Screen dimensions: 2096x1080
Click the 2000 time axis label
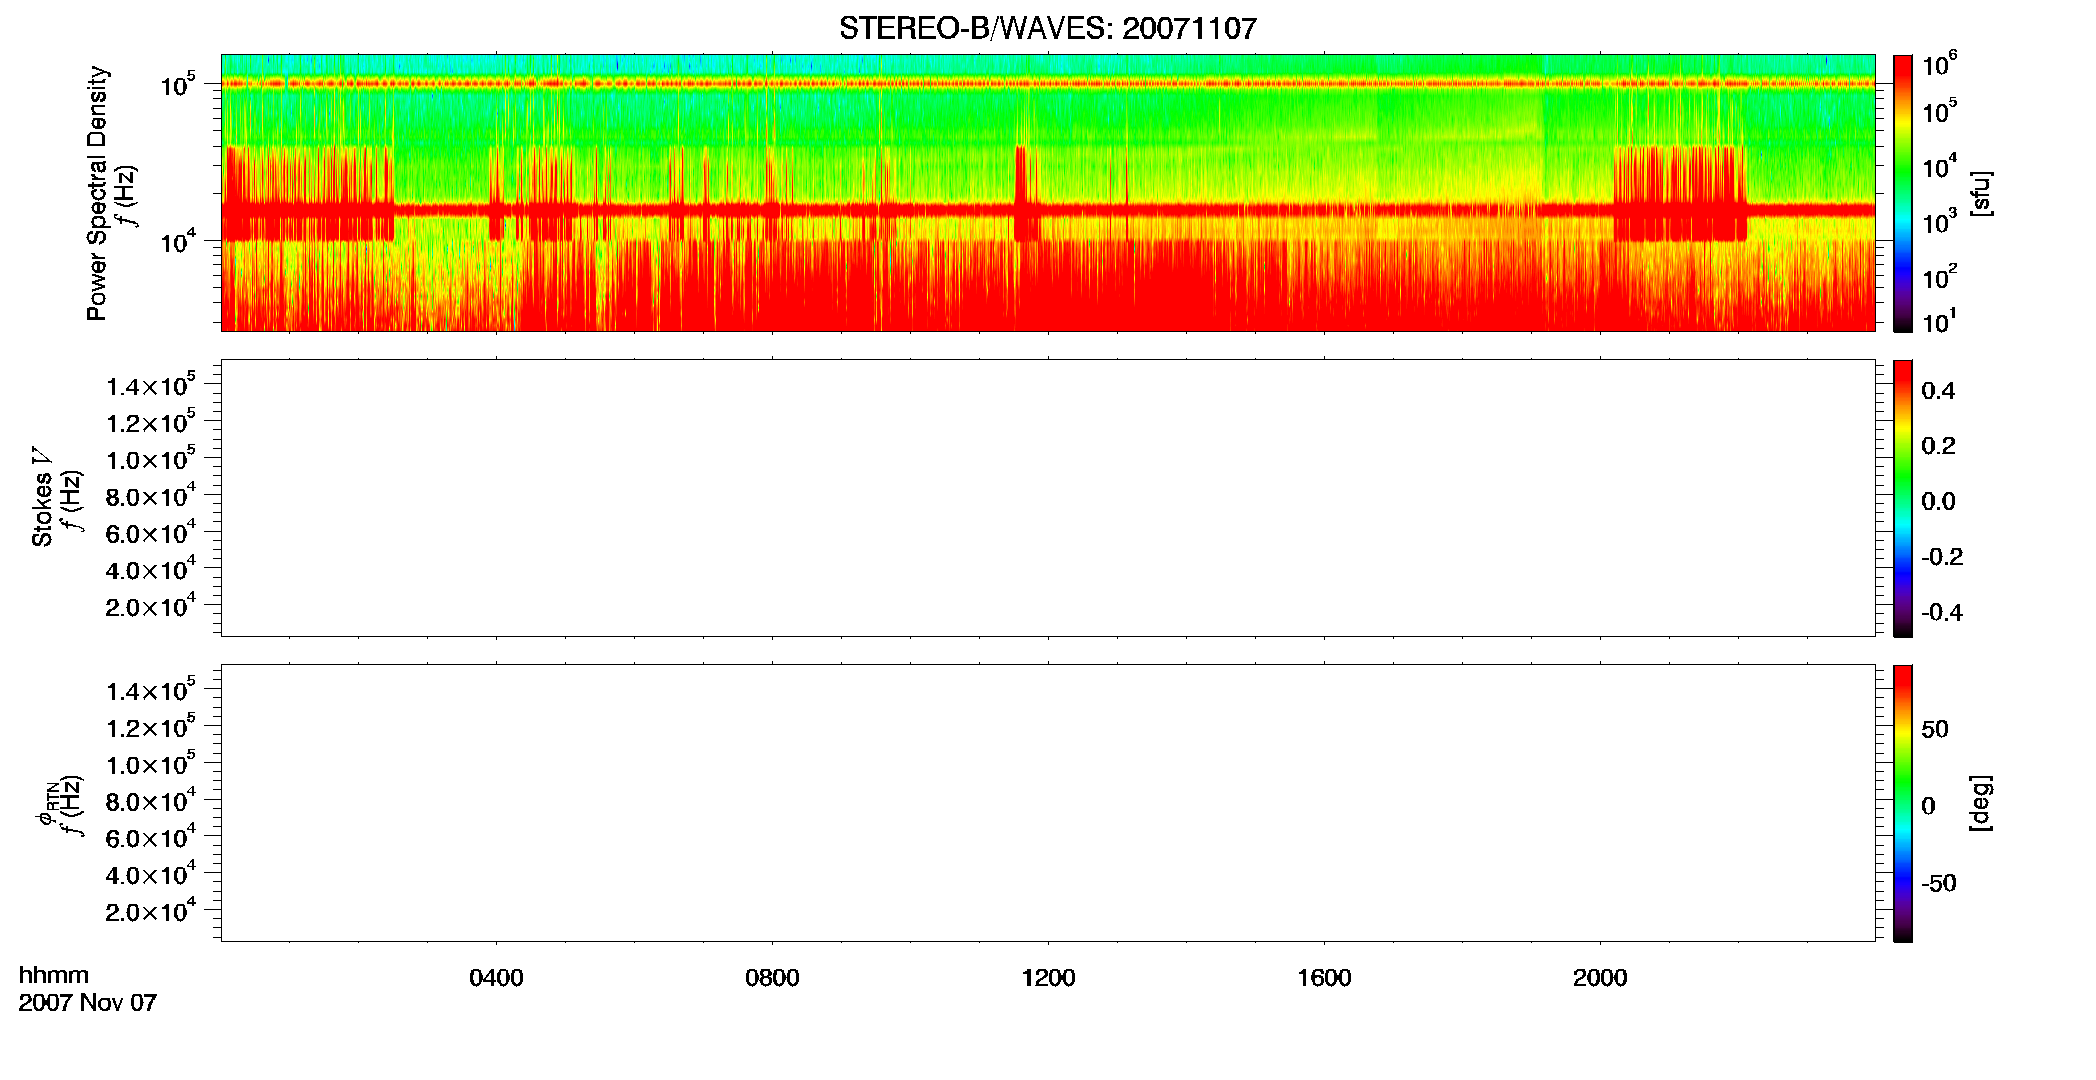pyautogui.click(x=1600, y=978)
